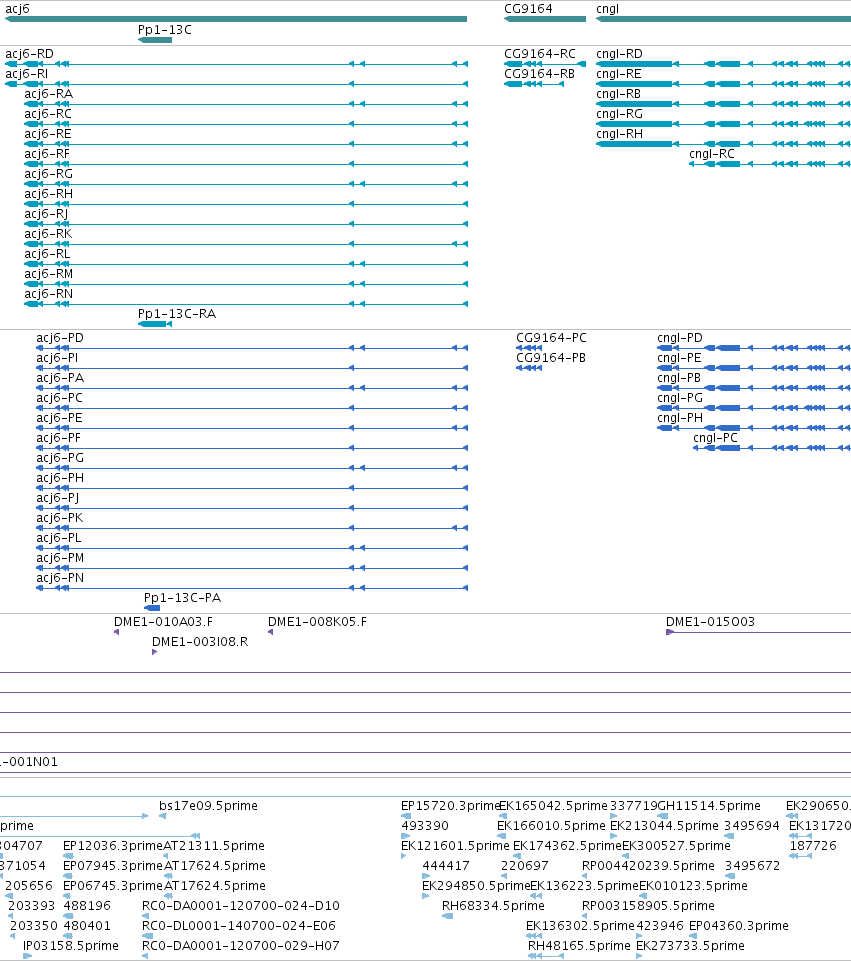Click the RC0-DA0001-120700-024-D10 label

tap(241, 906)
